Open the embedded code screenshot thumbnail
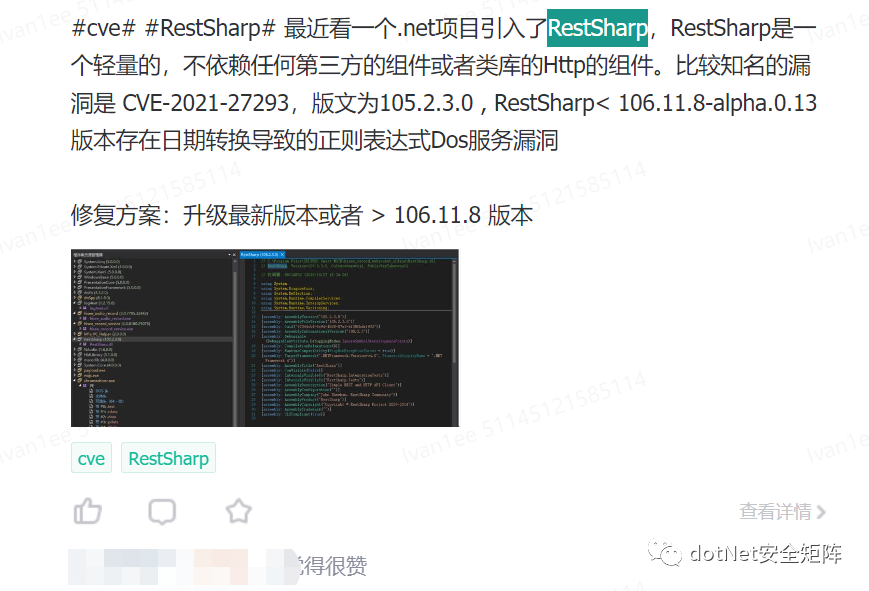The height and width of the screenshot is (591, 869). point(265,338)
